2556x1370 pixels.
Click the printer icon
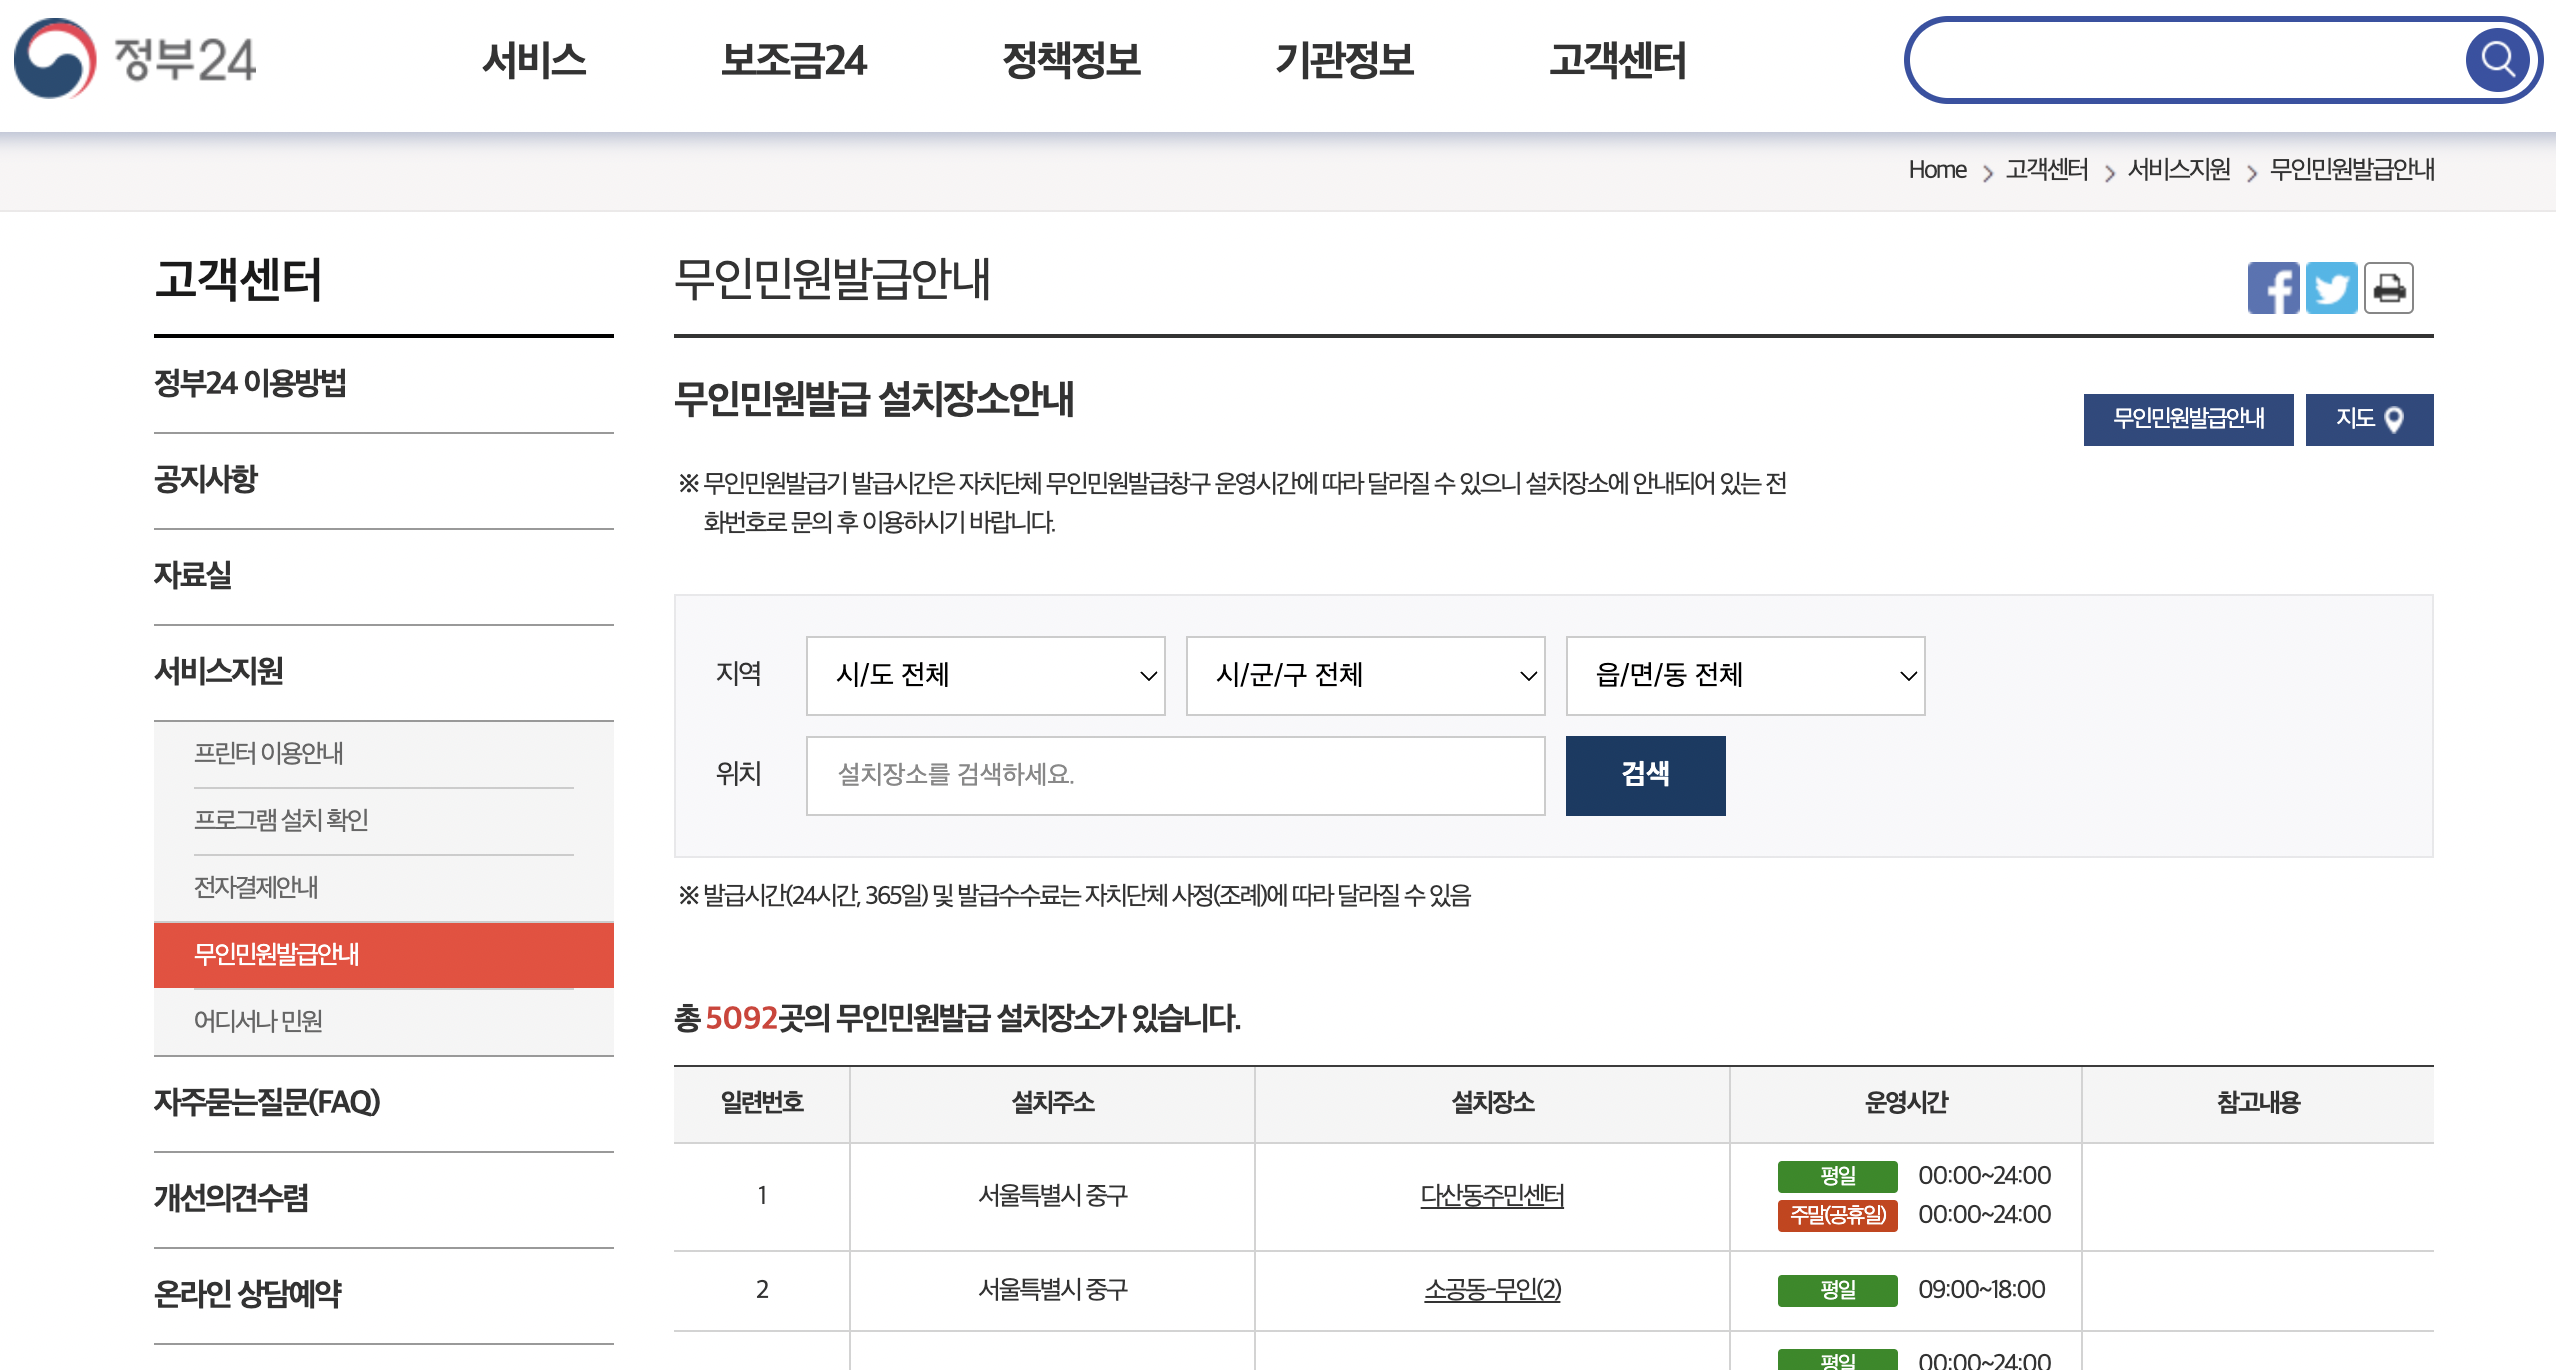pyautogui.click(x=2389, y=288)
